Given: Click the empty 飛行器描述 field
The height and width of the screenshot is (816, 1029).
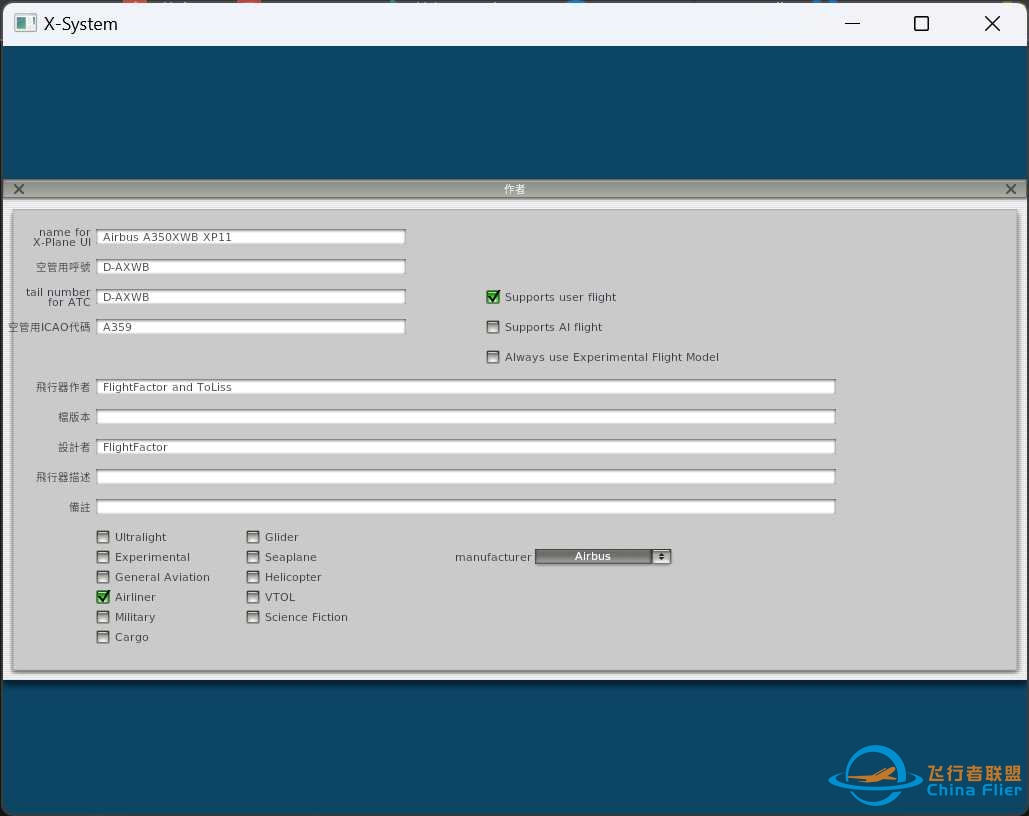Looking at the screenshot, I should (x=466, y=477).
